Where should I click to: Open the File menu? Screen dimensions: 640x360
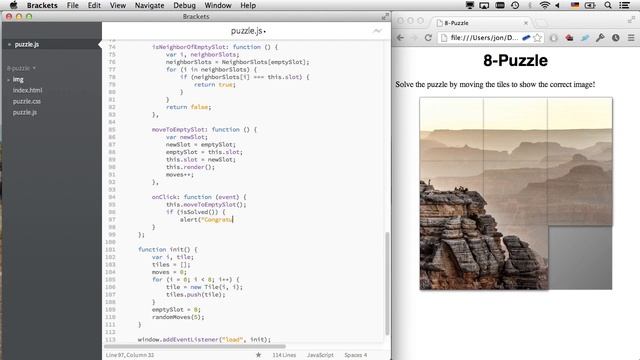coord(73,5)
